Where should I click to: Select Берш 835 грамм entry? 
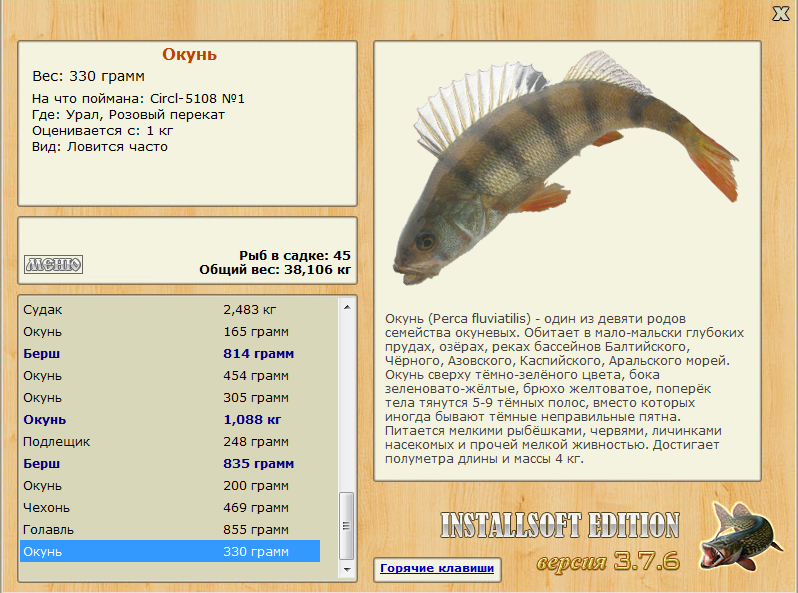[x=170, y=464]
